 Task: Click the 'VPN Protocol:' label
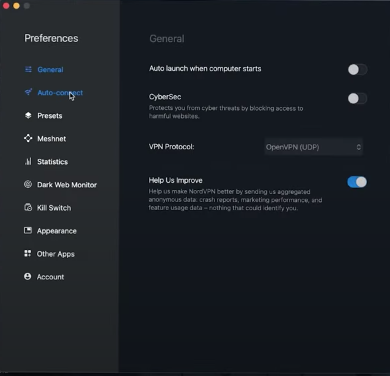(171, 147)
